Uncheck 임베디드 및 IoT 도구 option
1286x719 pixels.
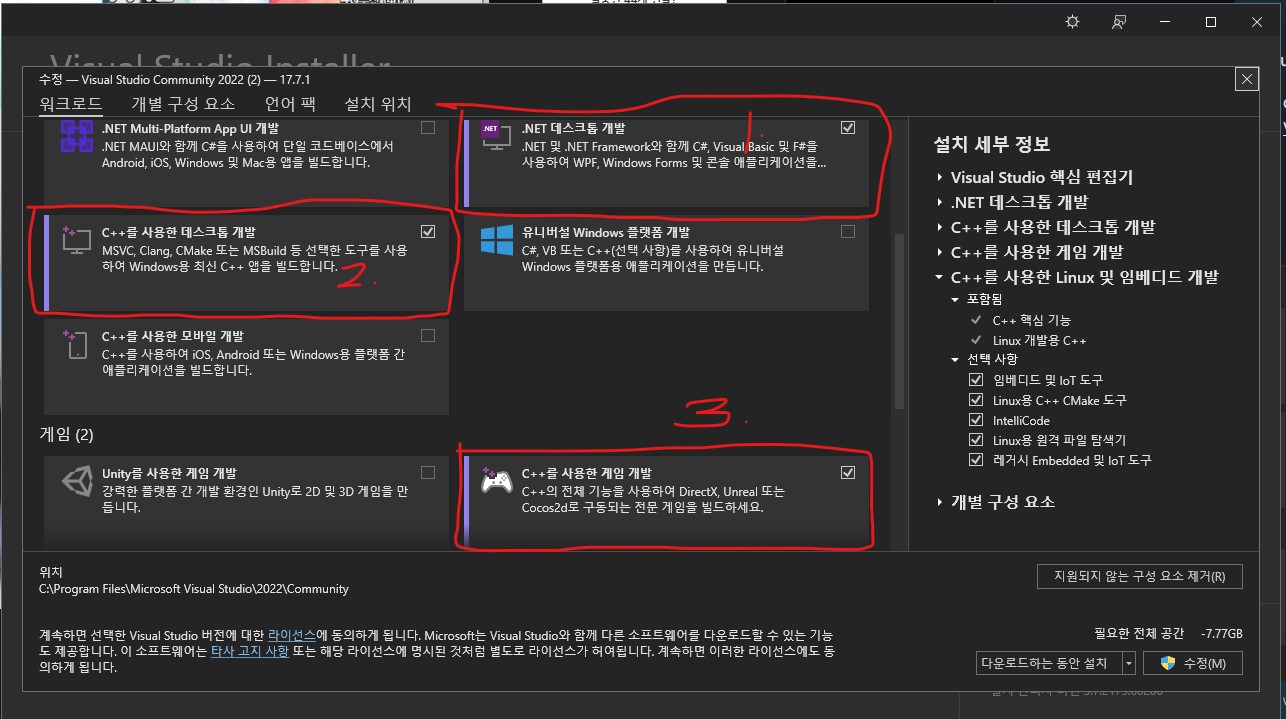(976, 380)
